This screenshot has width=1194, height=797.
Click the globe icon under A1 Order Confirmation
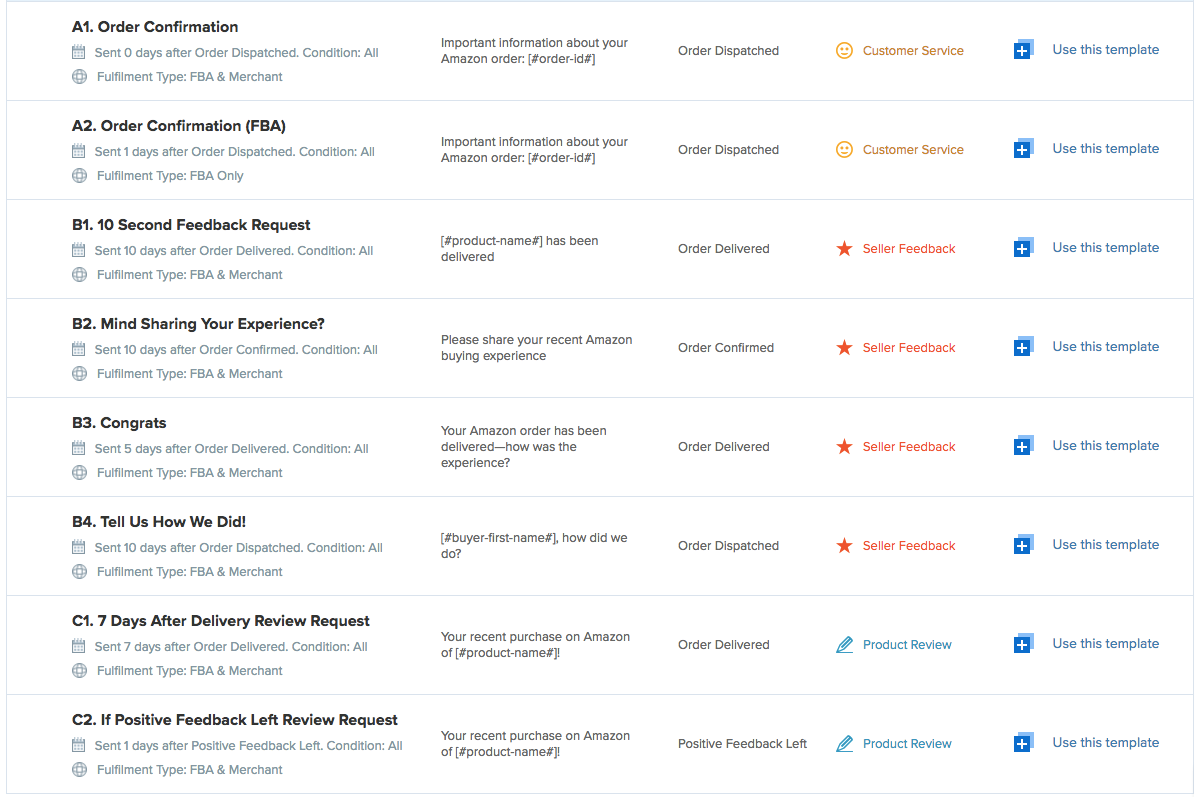[x=79, y=76]
